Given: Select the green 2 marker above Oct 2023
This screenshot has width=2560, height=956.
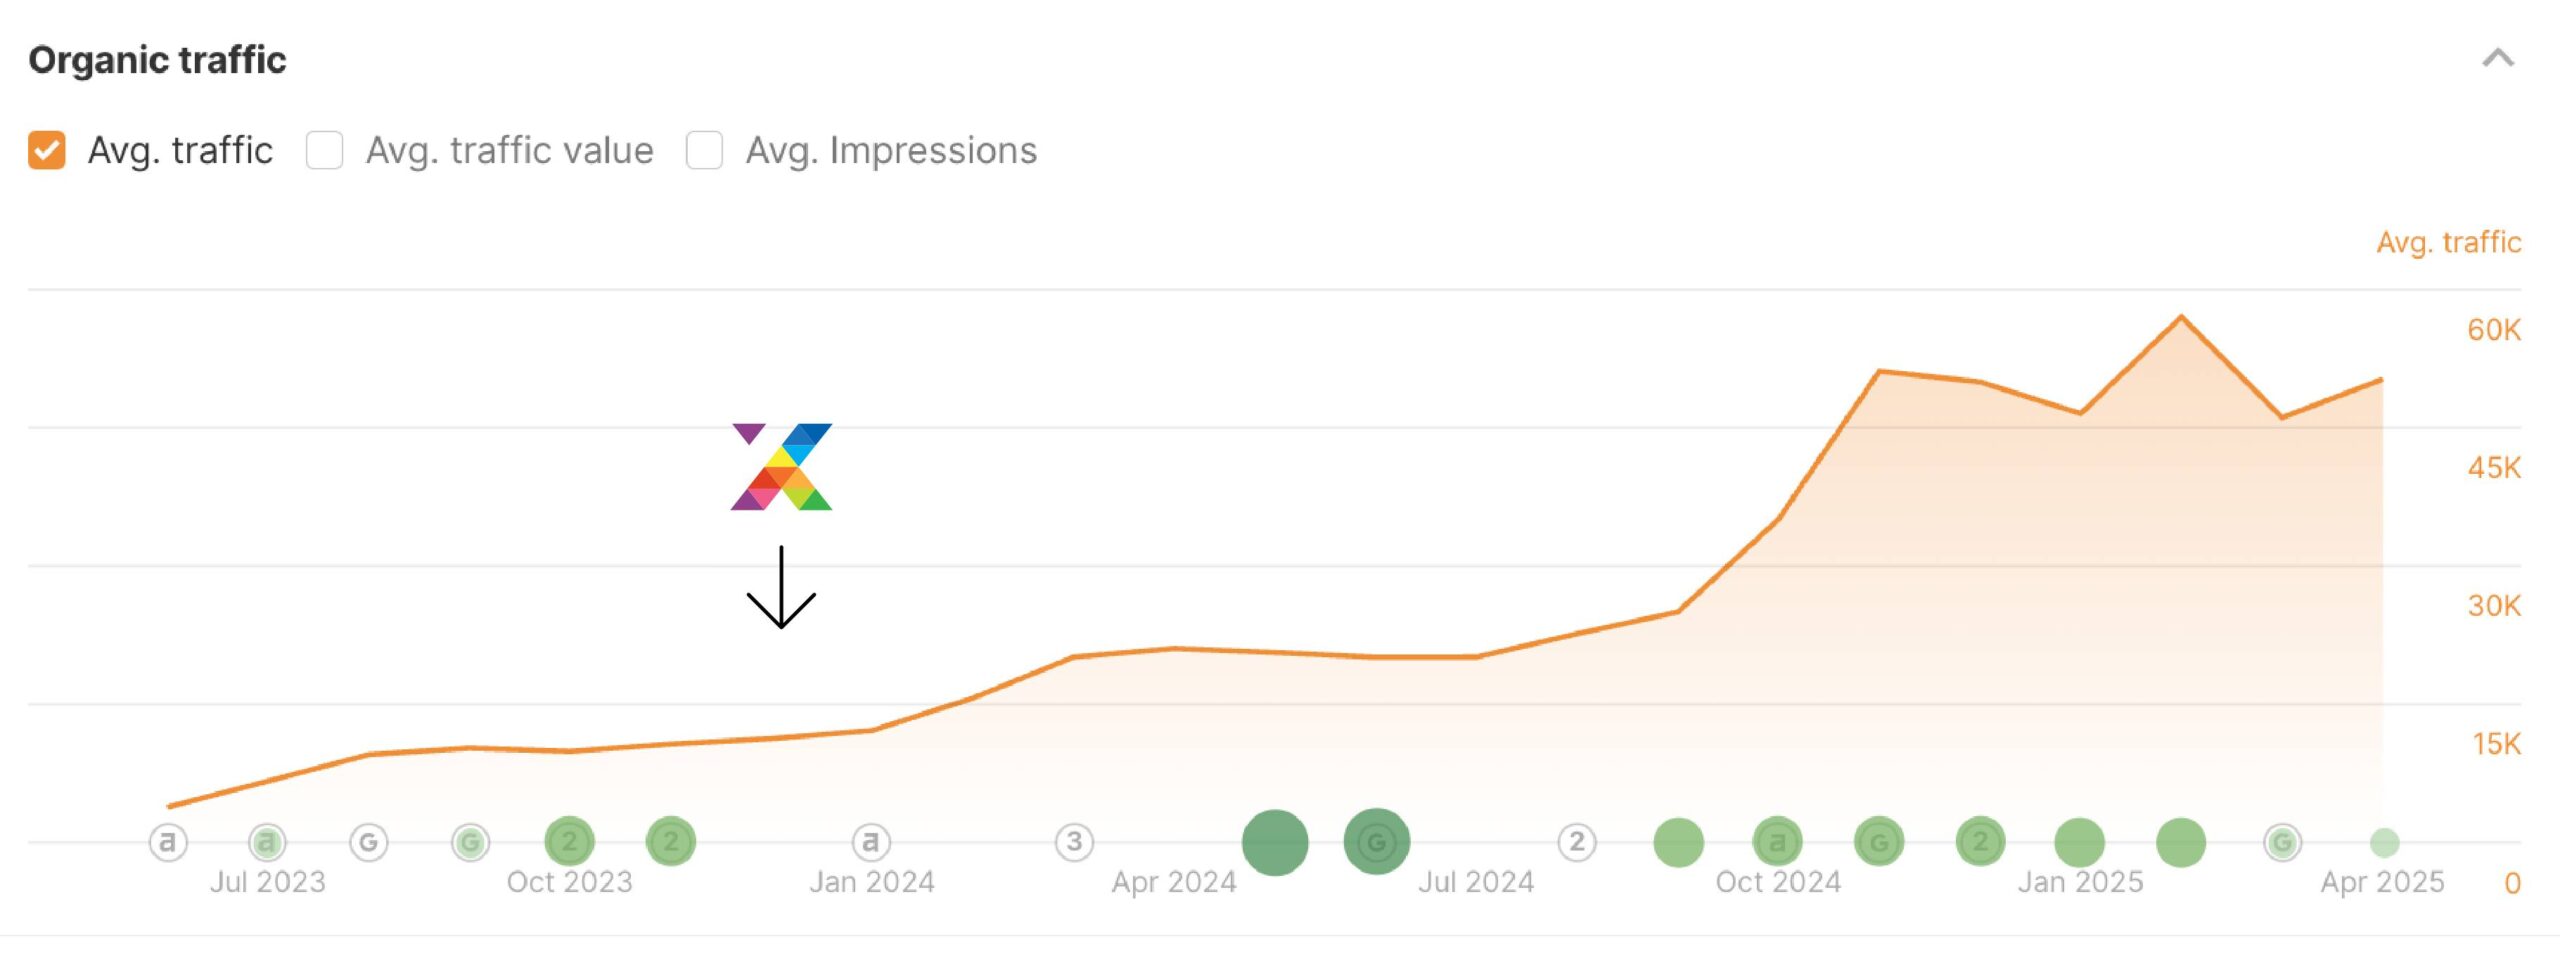Looking at the screenshot, I should click(x=570, y=842).
